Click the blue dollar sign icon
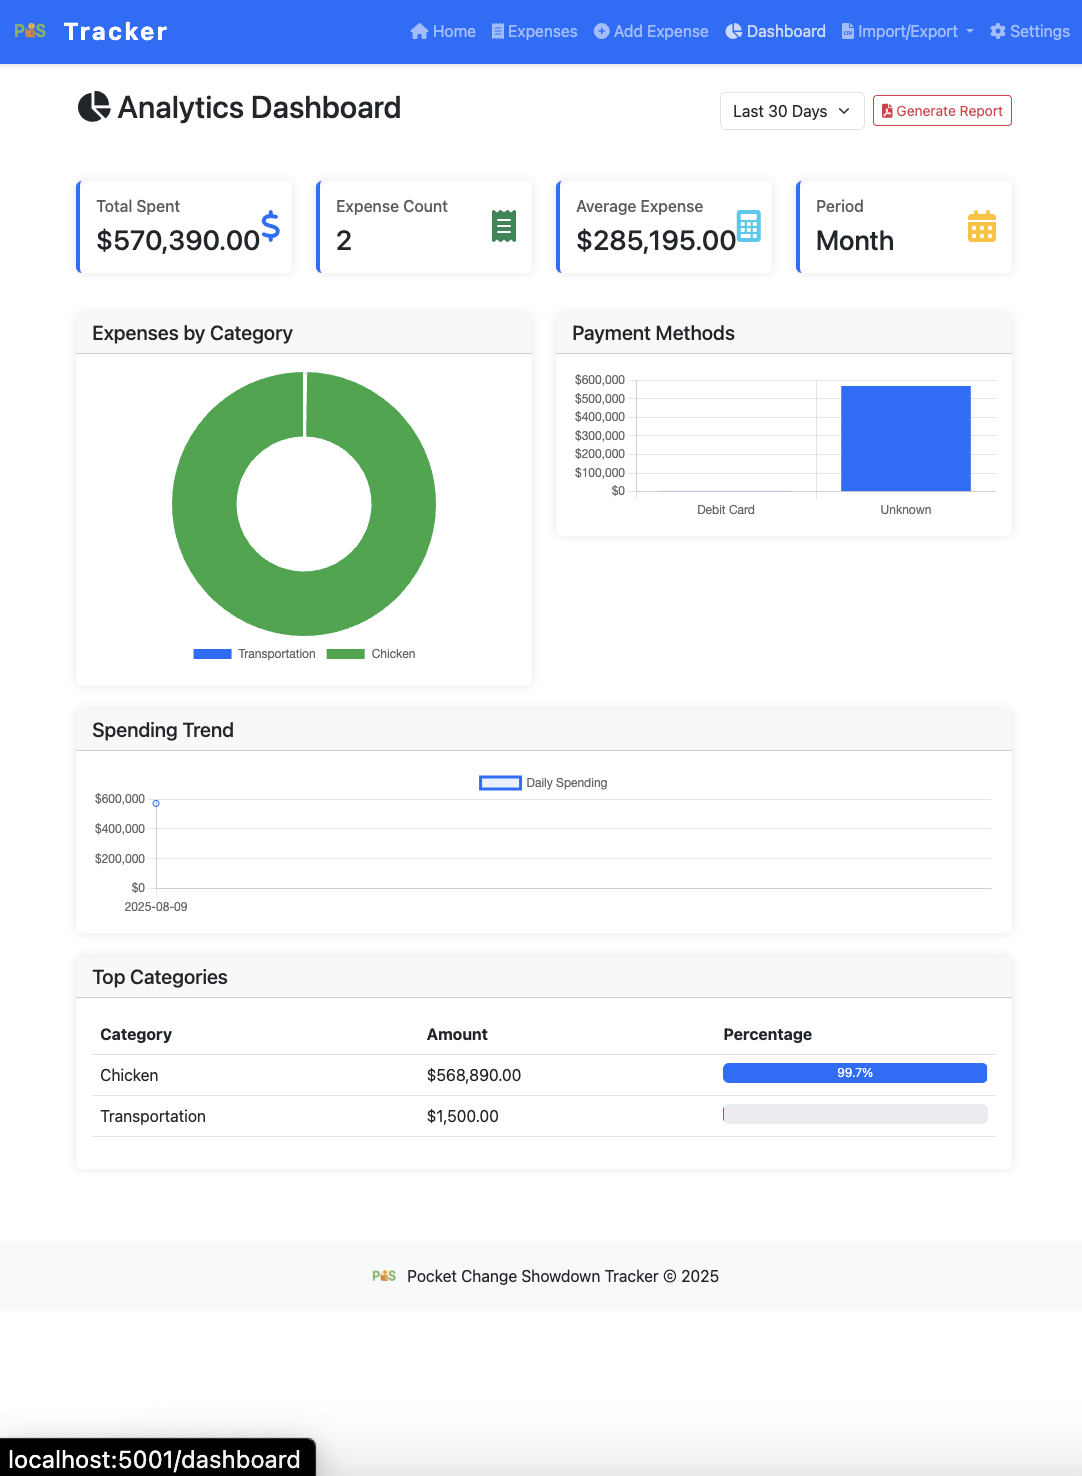This screenshot has width=1082, height=1476. tap(270, 227)
